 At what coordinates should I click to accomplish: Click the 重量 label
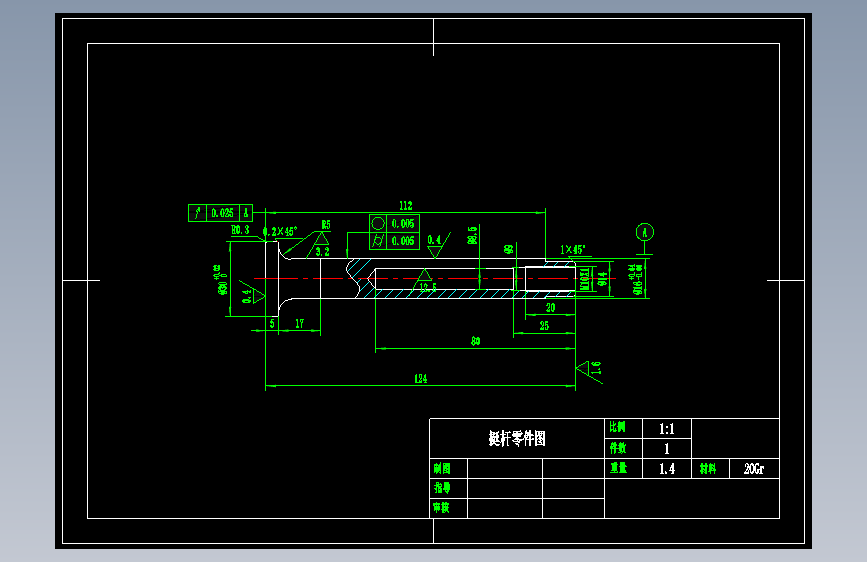point(618,469)
